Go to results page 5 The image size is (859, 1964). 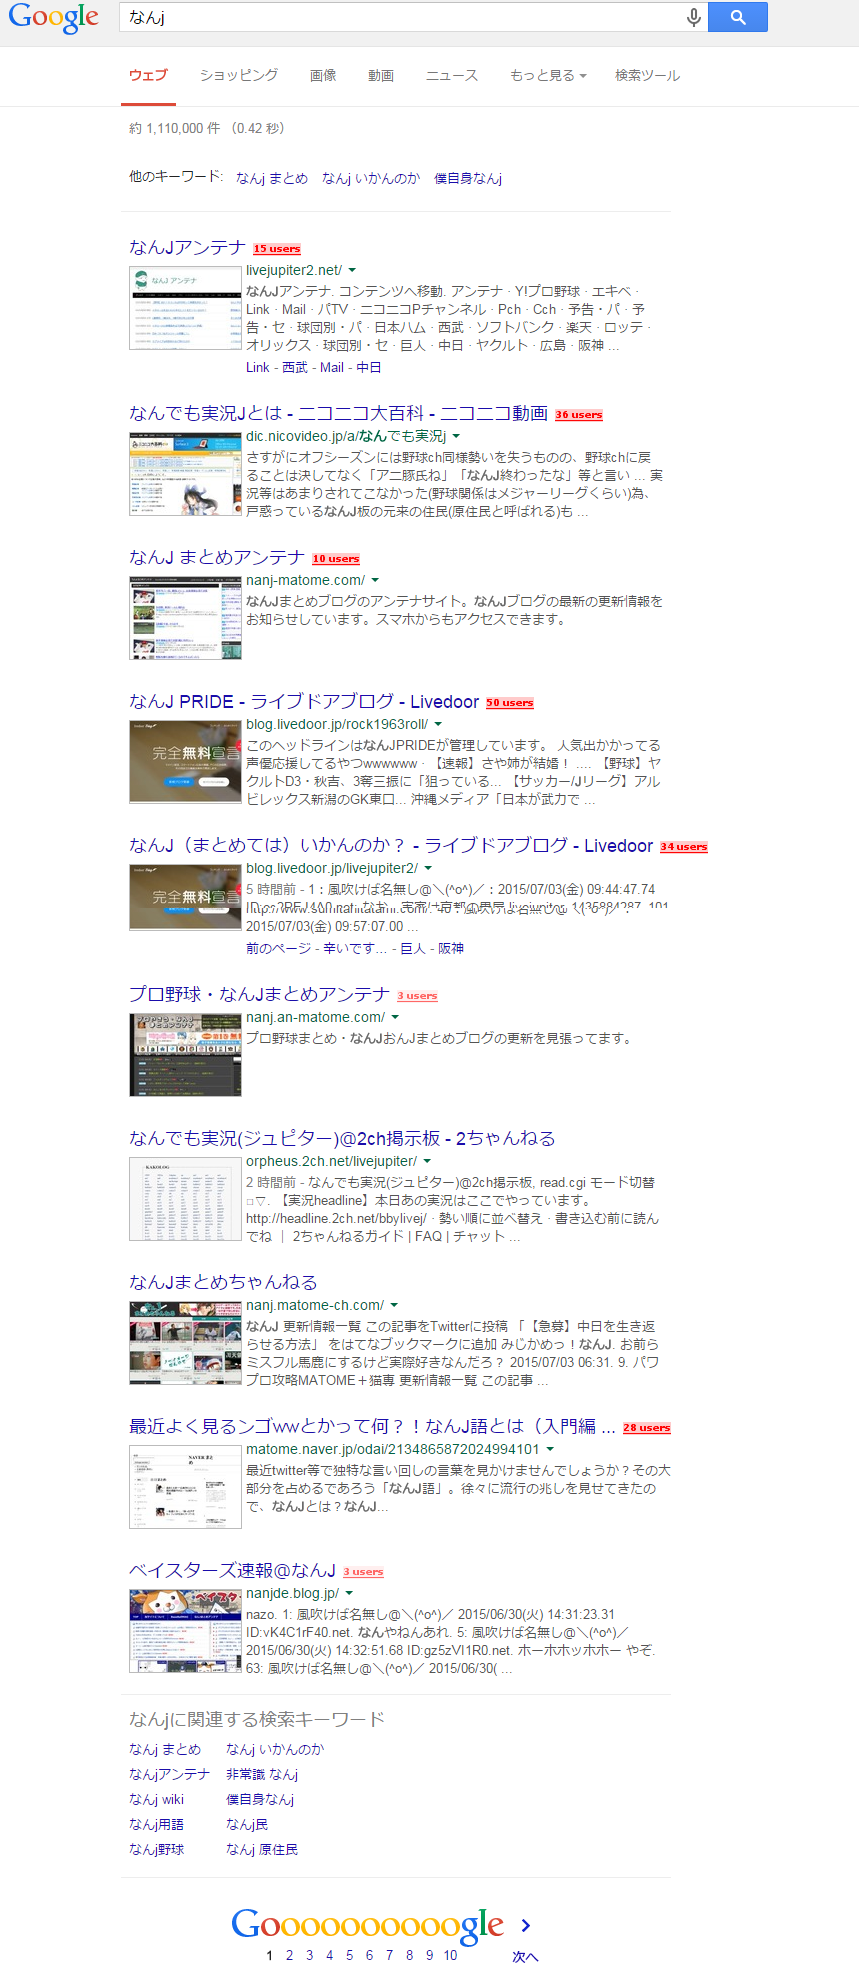pos(349,1955)
